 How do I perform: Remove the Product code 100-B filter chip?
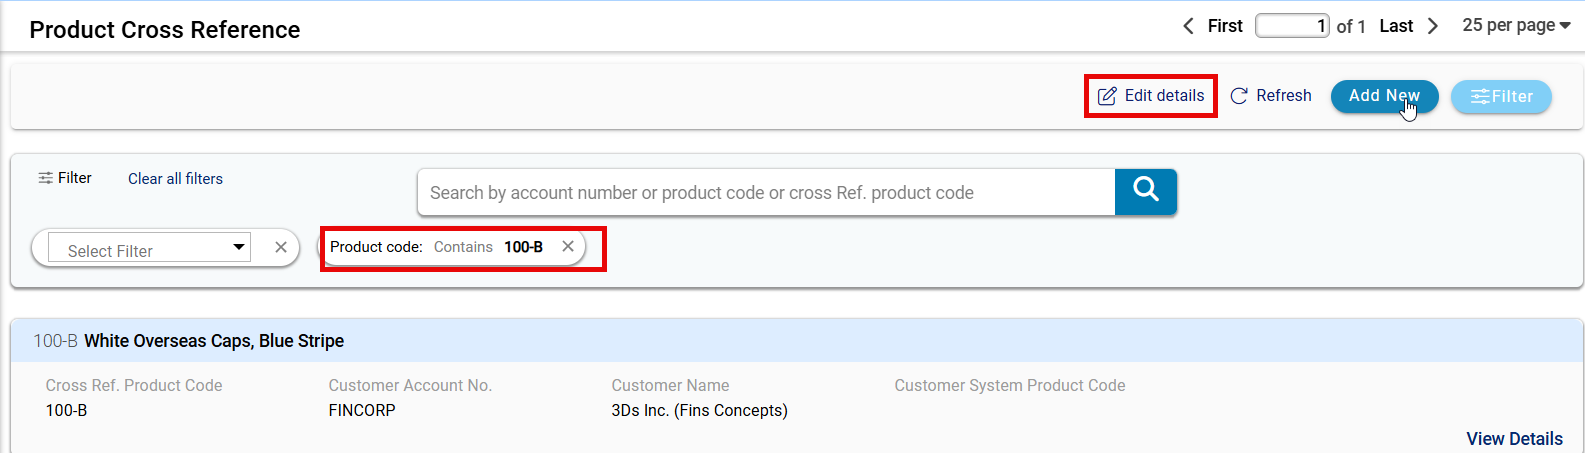point(568,247)
